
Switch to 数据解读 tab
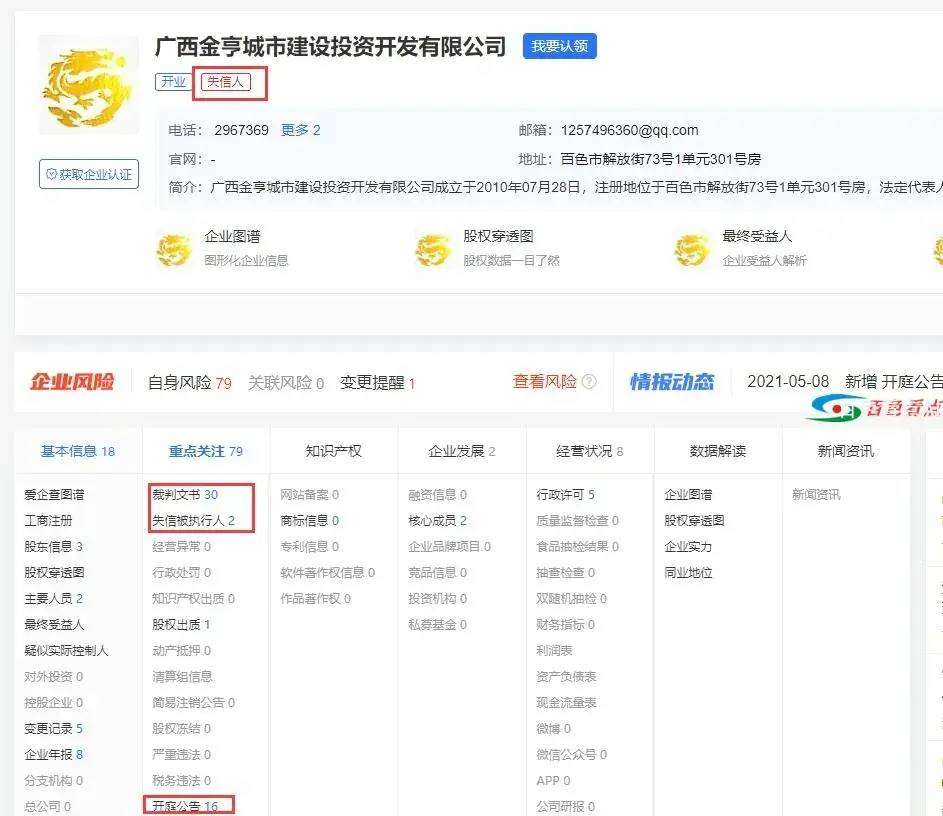click(718, 451)
